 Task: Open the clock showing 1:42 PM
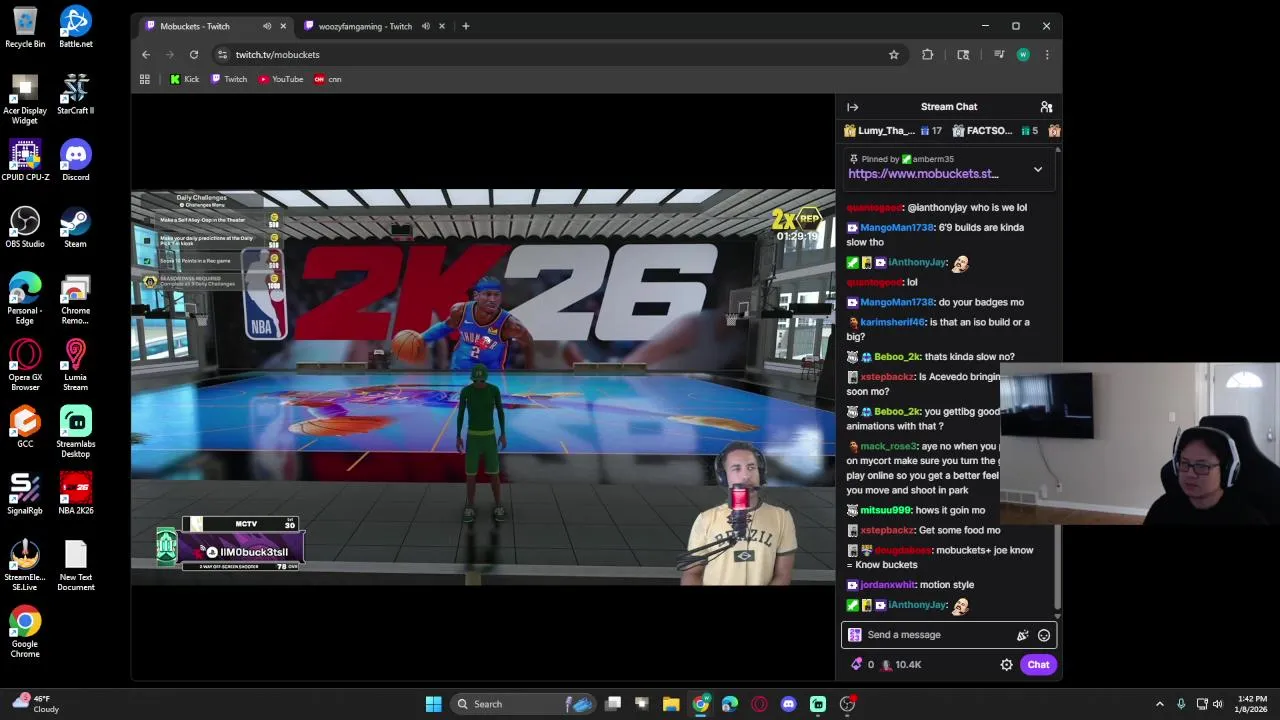[x=1252, y=704]
